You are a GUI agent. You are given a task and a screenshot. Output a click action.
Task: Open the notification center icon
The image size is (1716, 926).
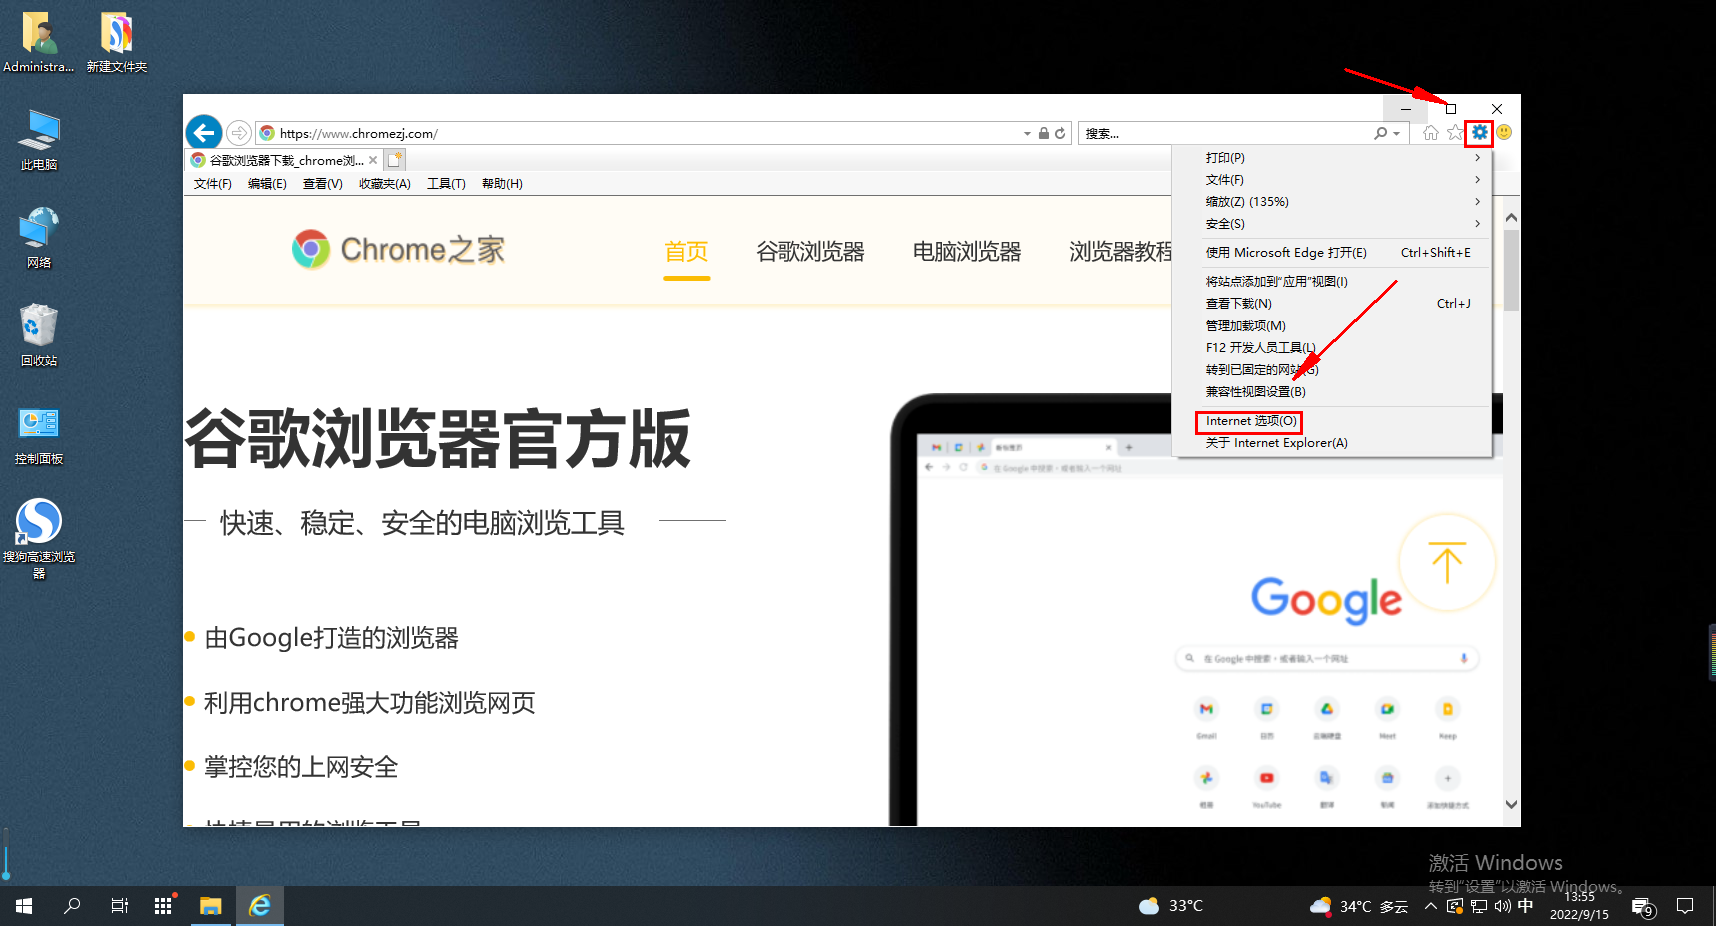tap(1685, 906)
